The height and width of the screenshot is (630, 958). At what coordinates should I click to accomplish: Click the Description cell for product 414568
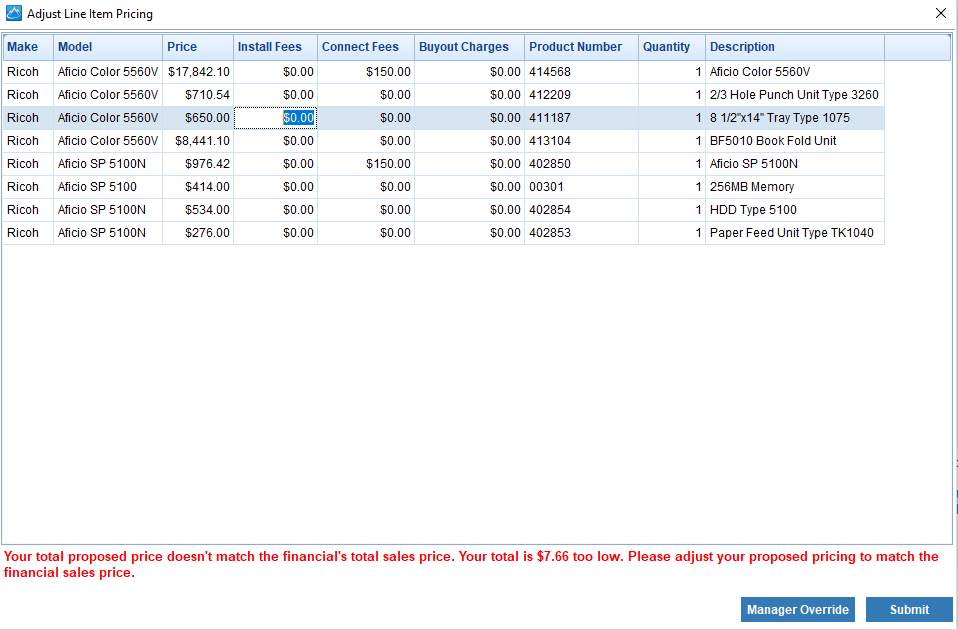795,72
